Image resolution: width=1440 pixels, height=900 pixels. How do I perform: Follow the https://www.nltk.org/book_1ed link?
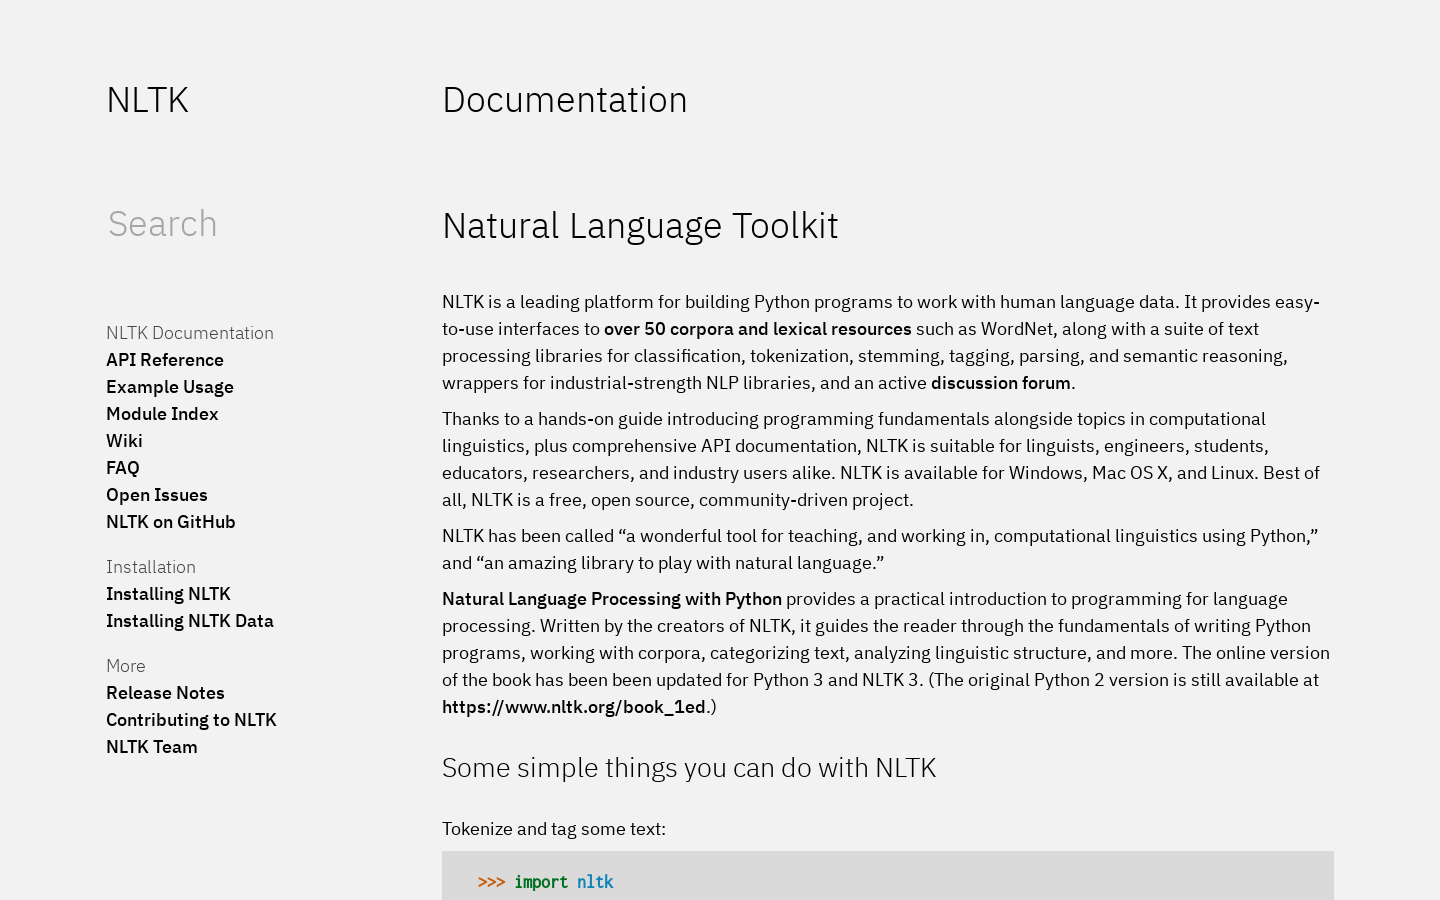[x=574, y=707]
